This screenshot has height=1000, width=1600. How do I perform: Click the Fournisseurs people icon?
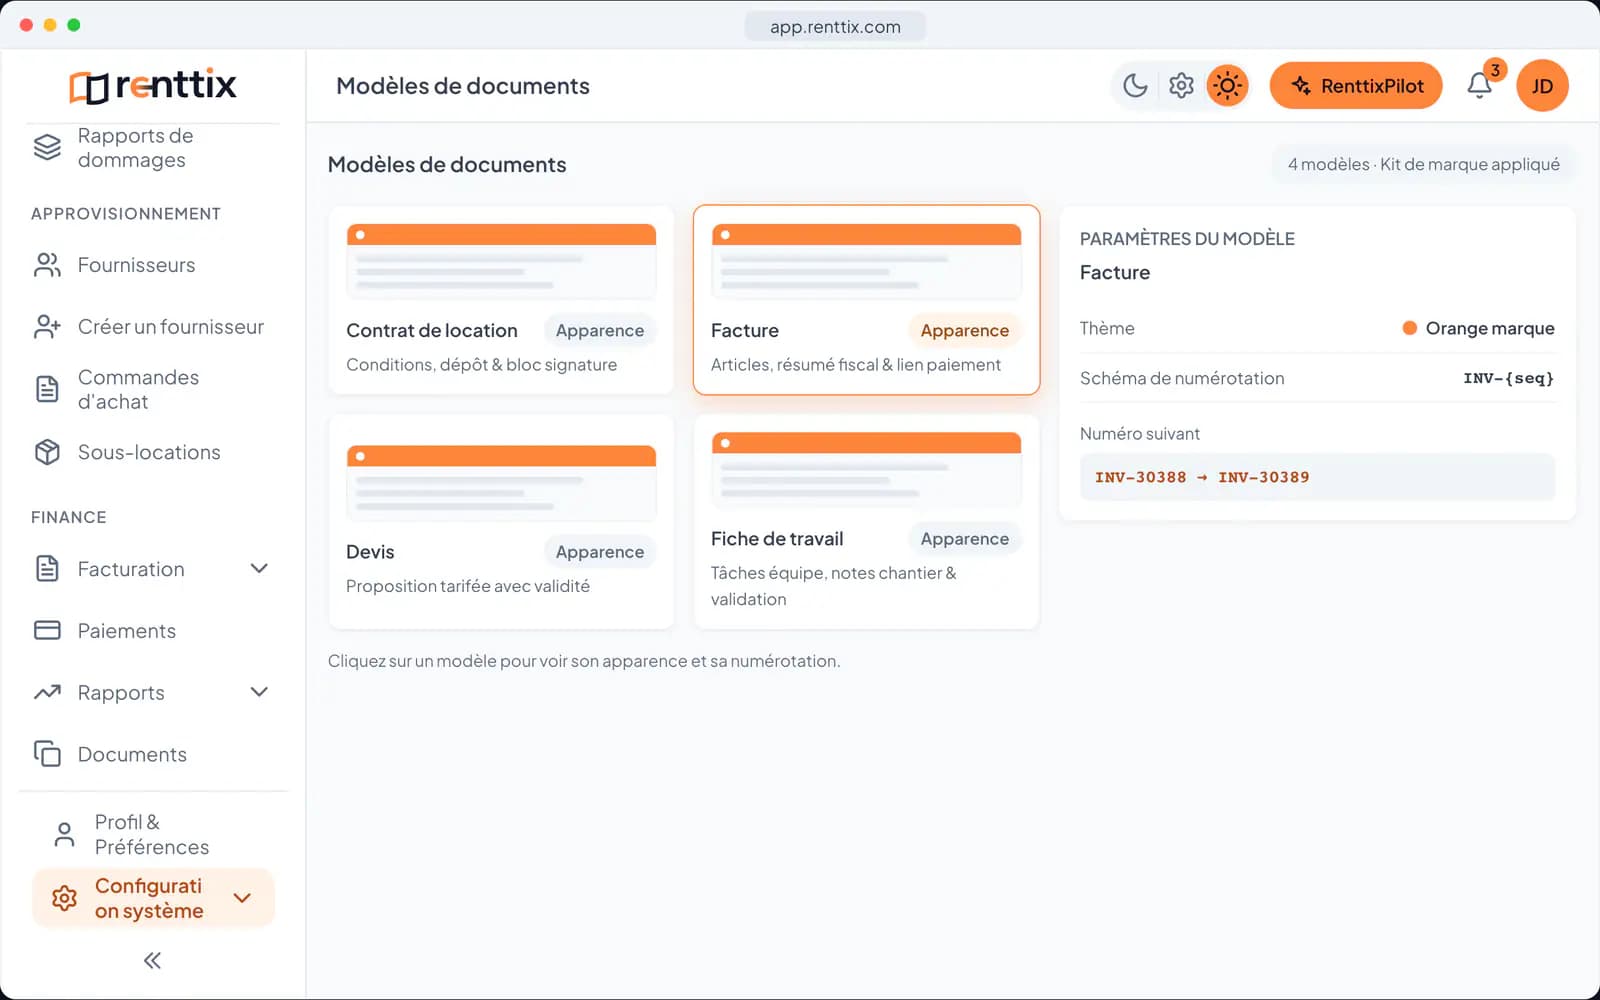pyautogui.click(x=47, y=265)
